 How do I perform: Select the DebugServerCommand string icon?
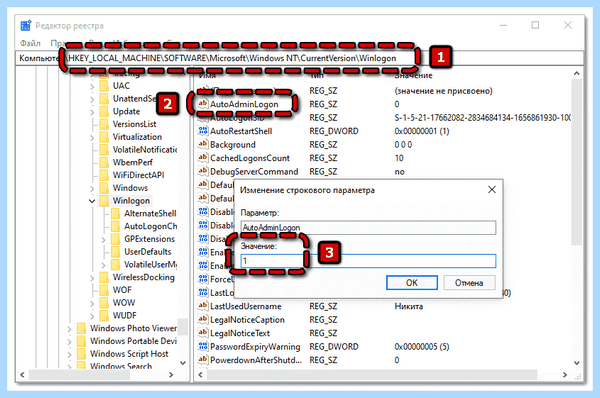click(203, 171)
